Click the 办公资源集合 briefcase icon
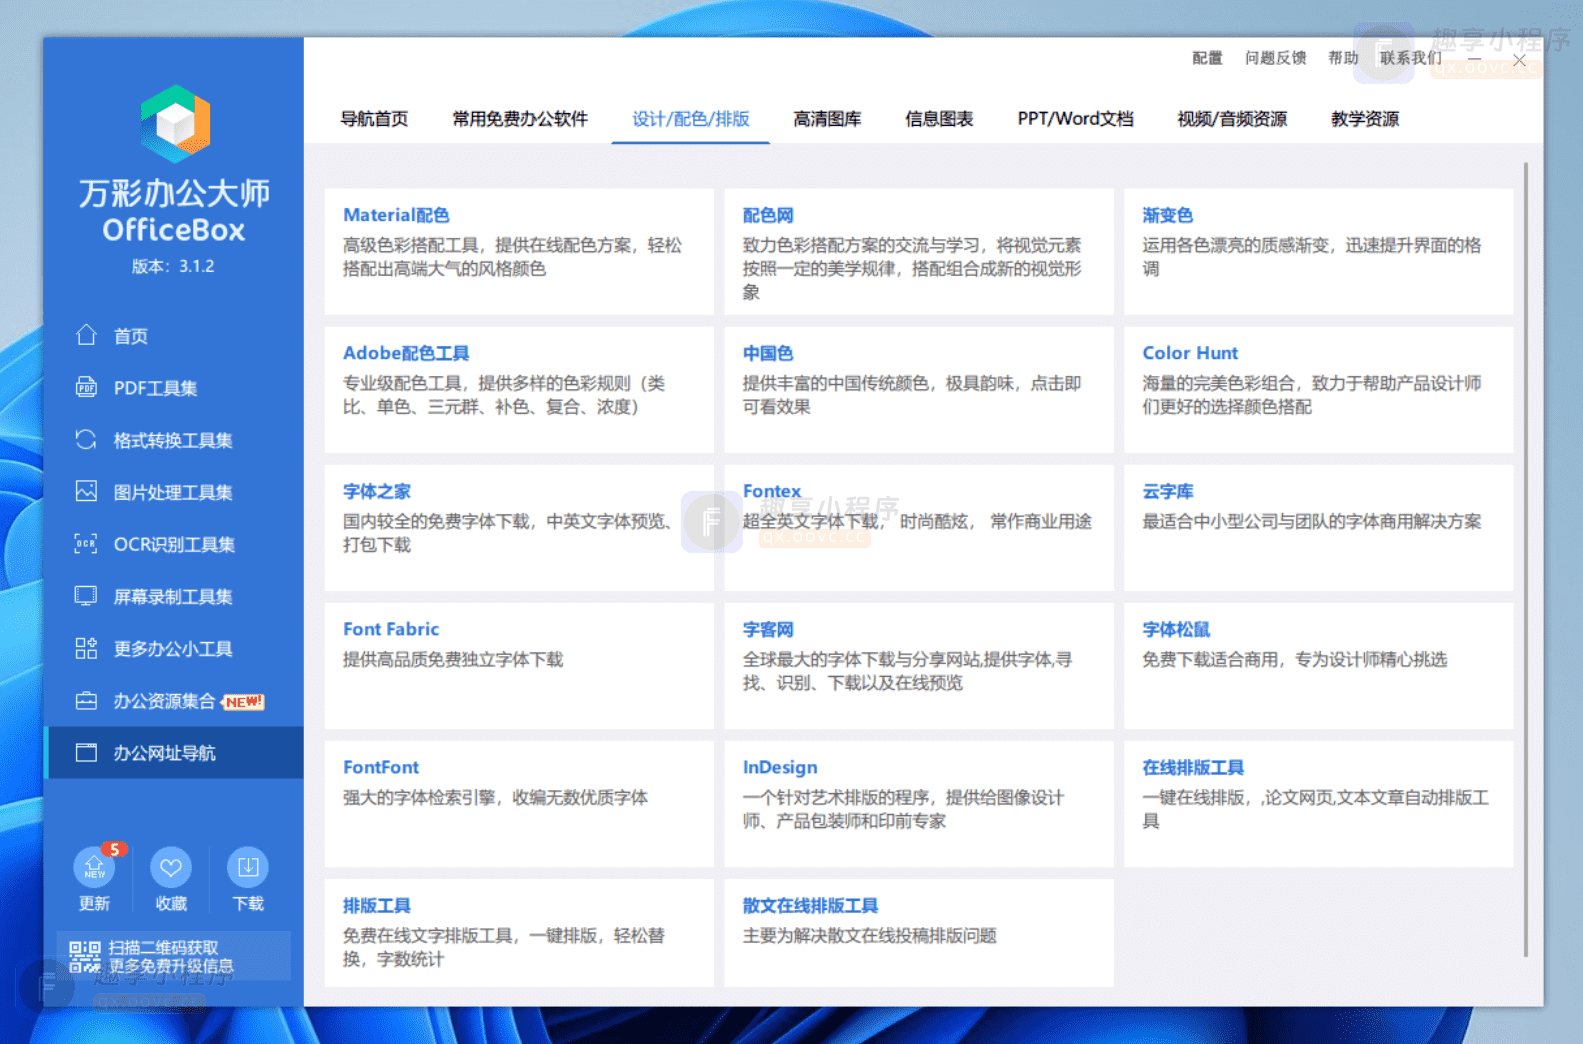The height and width of the screenshot is (1044, 1583). coord(87,700)
